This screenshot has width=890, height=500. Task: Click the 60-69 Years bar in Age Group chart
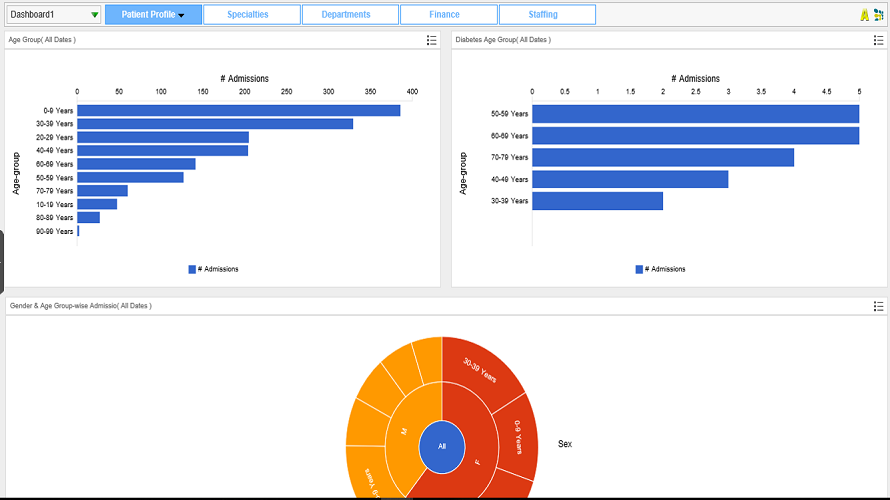tap(136, 164)
